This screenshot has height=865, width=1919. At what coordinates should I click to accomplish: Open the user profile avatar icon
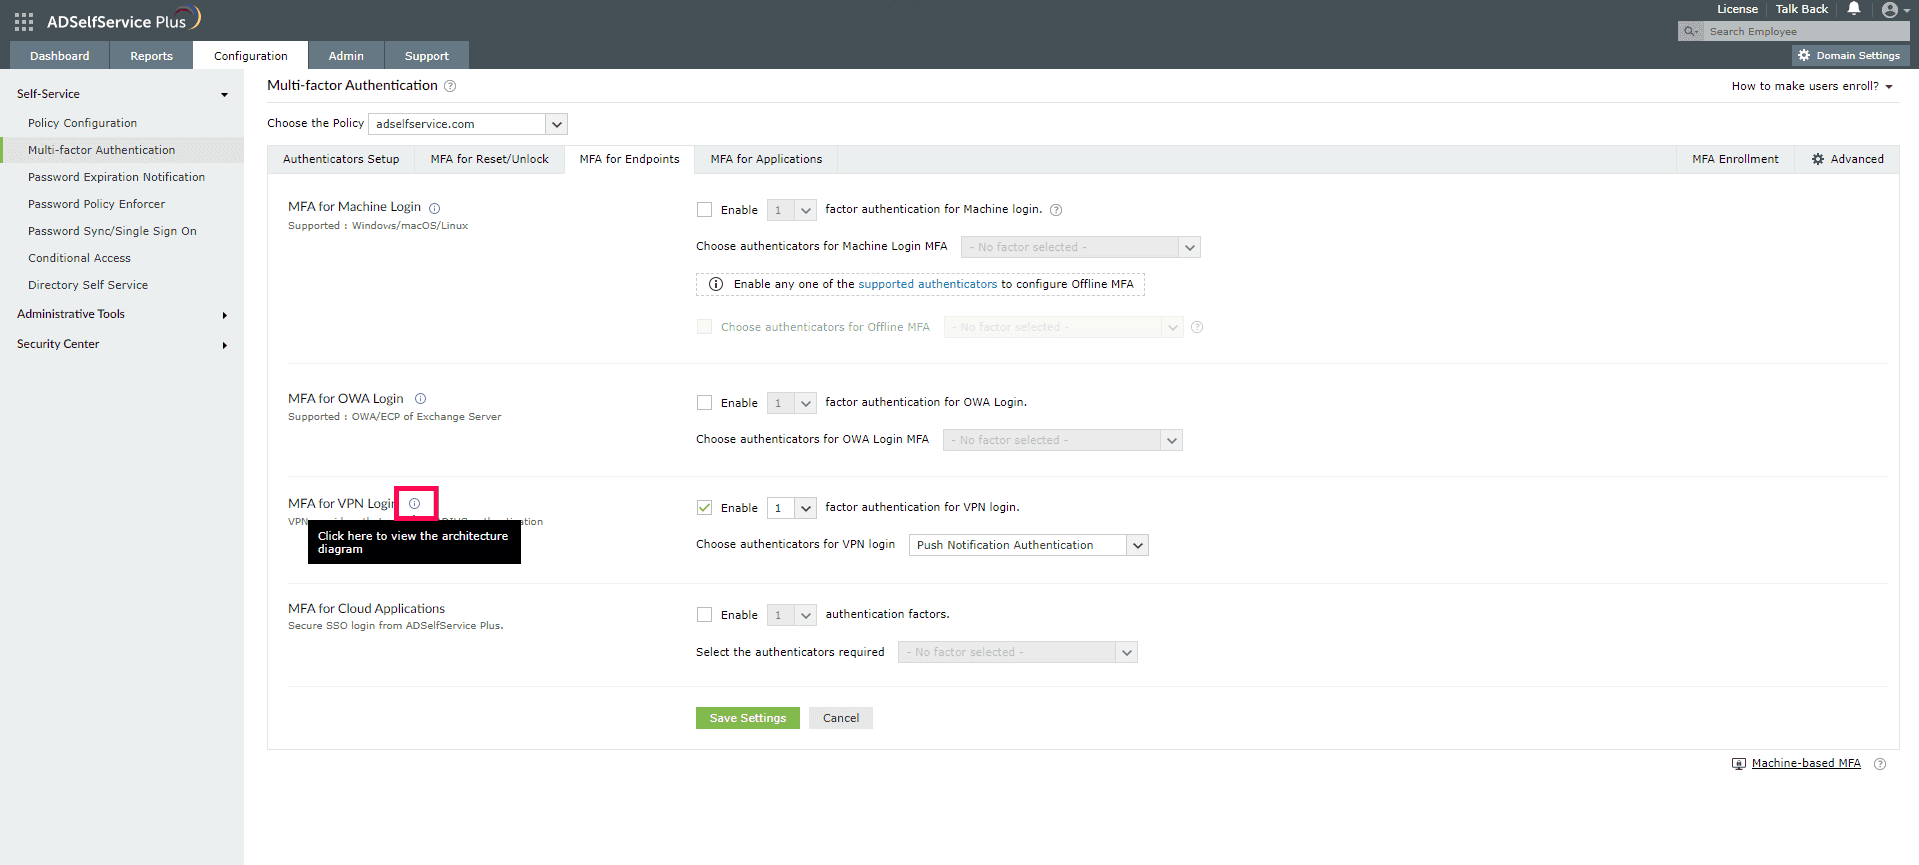1889,10
